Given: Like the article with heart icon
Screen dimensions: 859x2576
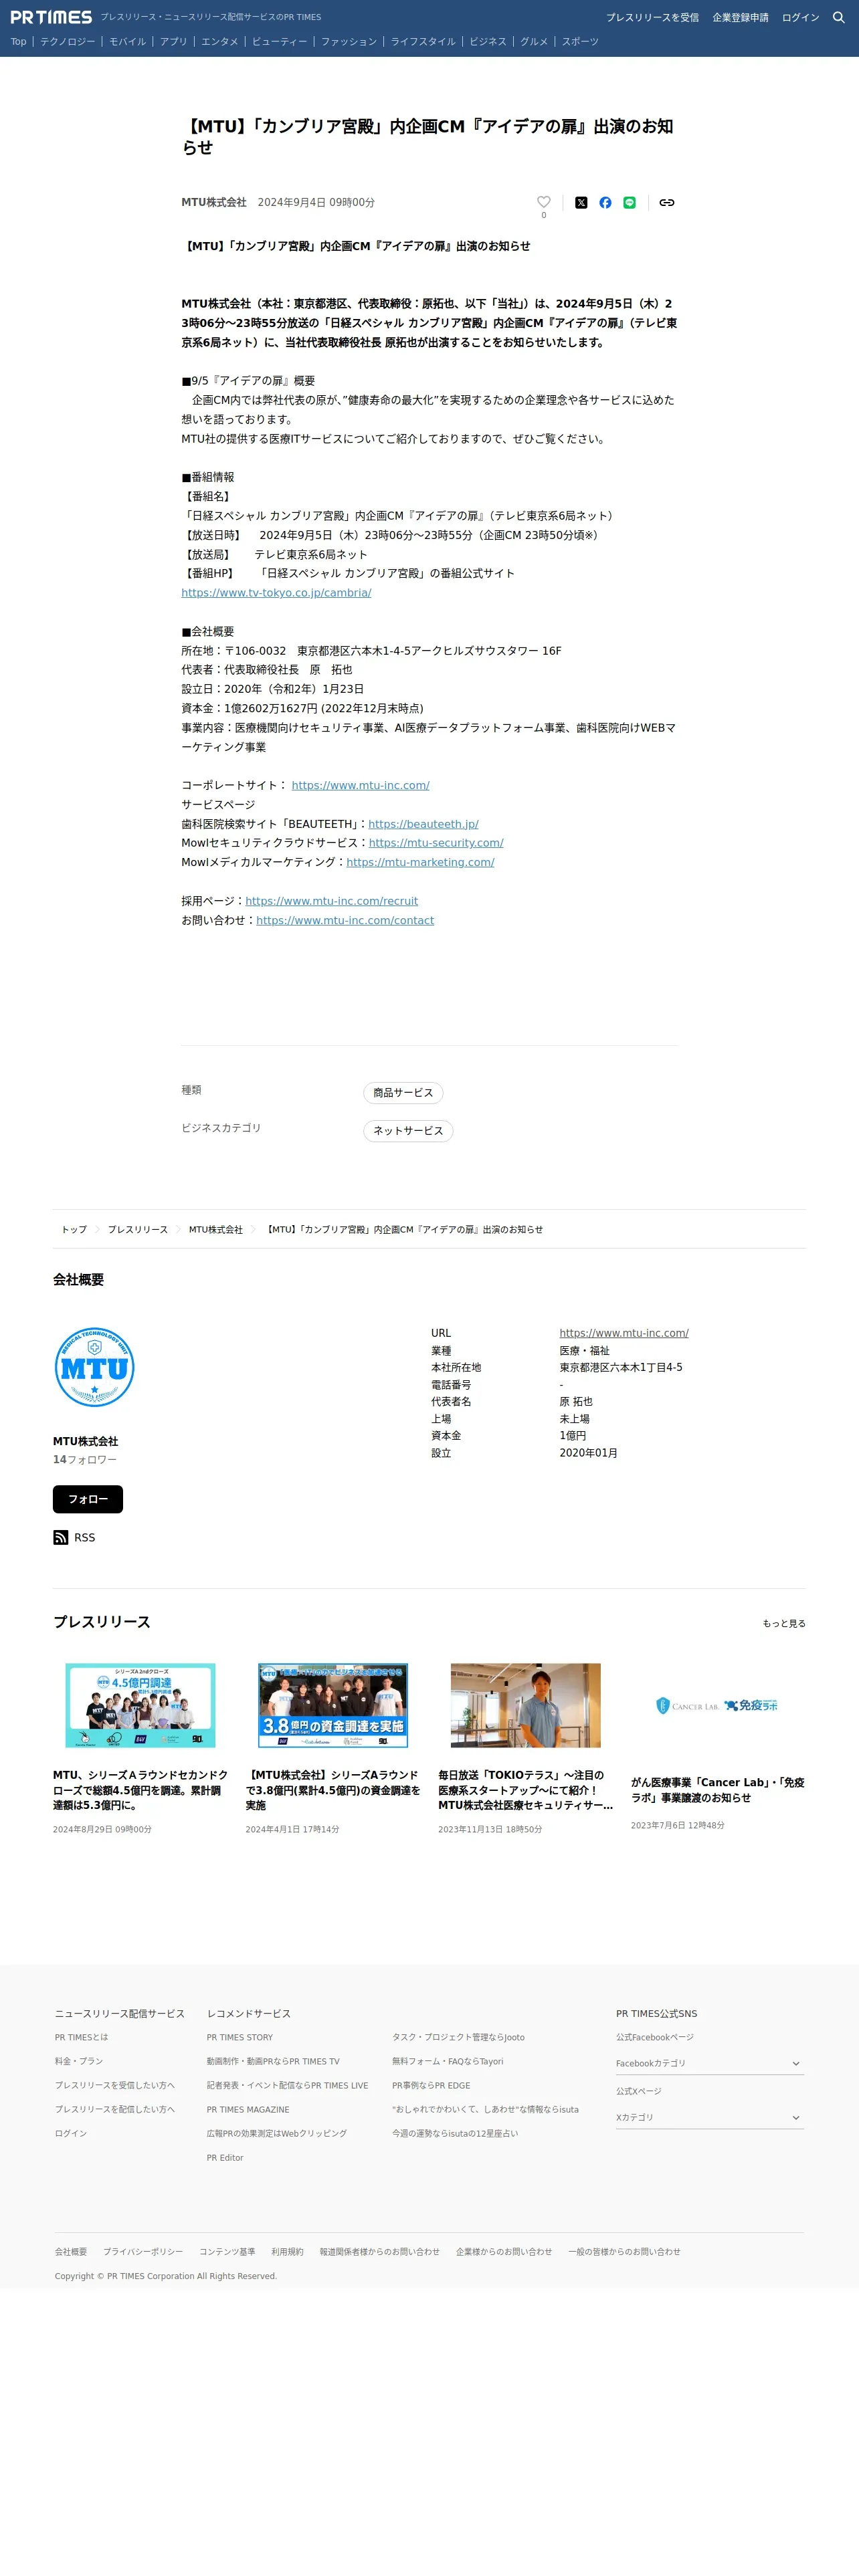Looking at the screenshot, I should point(544,202).
